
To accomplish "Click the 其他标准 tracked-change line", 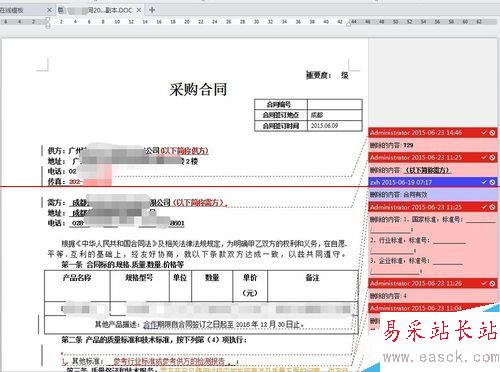I will point(150,361).
